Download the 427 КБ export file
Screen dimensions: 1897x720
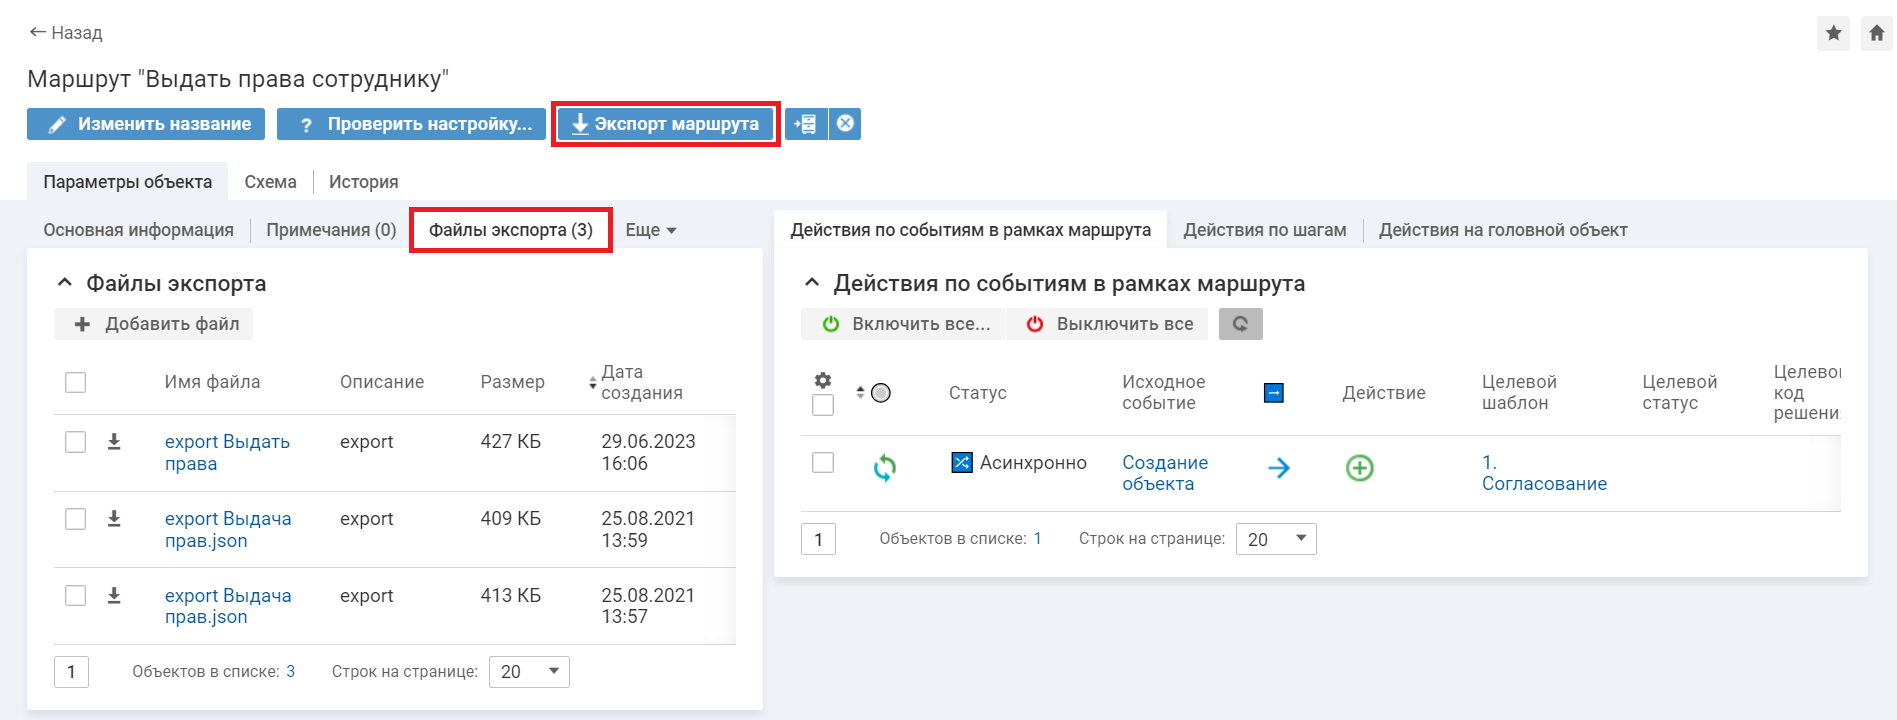(x=114, y=441)
